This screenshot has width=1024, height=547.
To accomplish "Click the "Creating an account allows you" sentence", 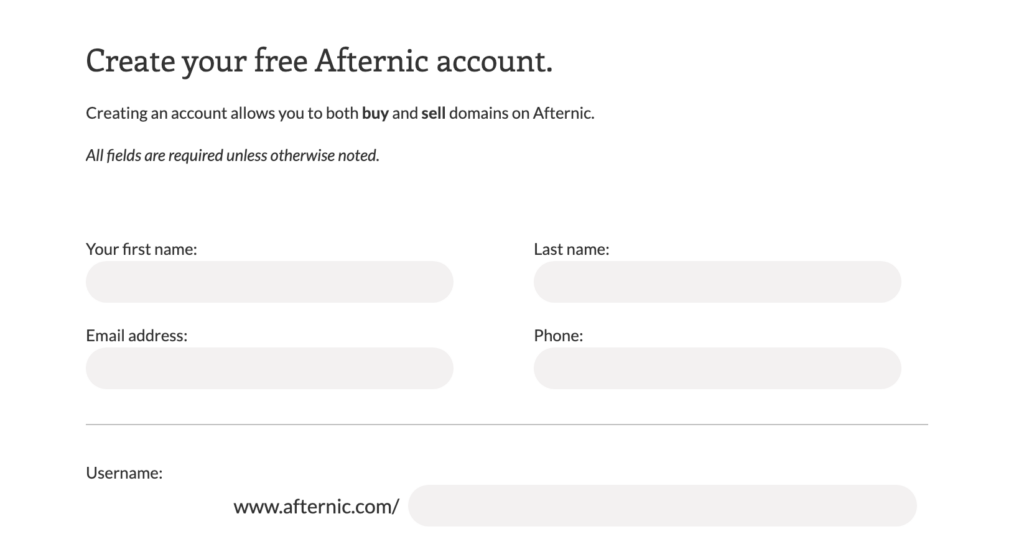I will 340,113.
